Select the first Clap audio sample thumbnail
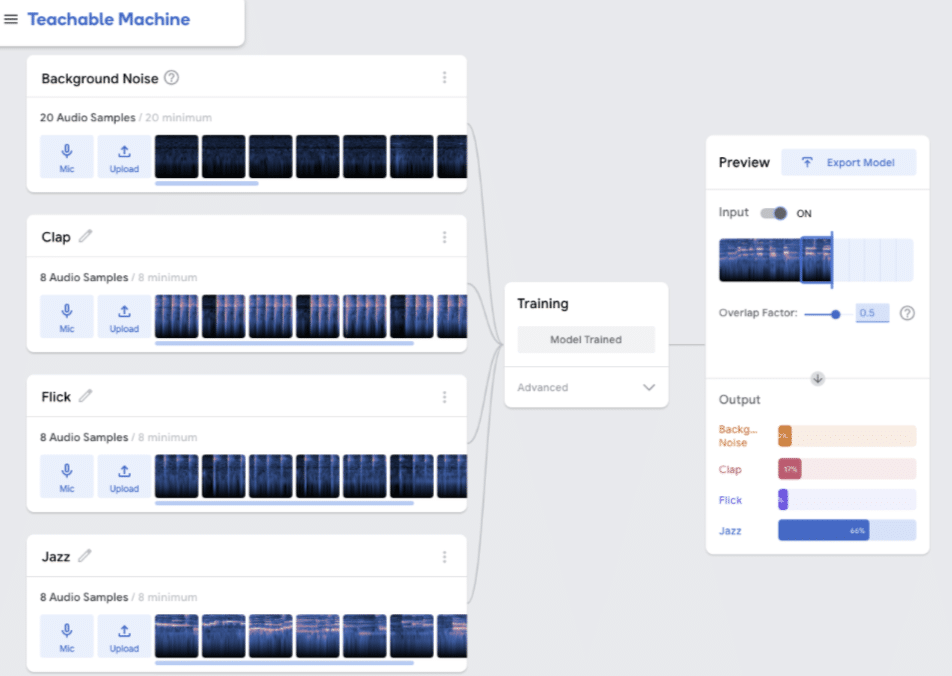This screenshot has width=952, height=676. coord(177,316)
